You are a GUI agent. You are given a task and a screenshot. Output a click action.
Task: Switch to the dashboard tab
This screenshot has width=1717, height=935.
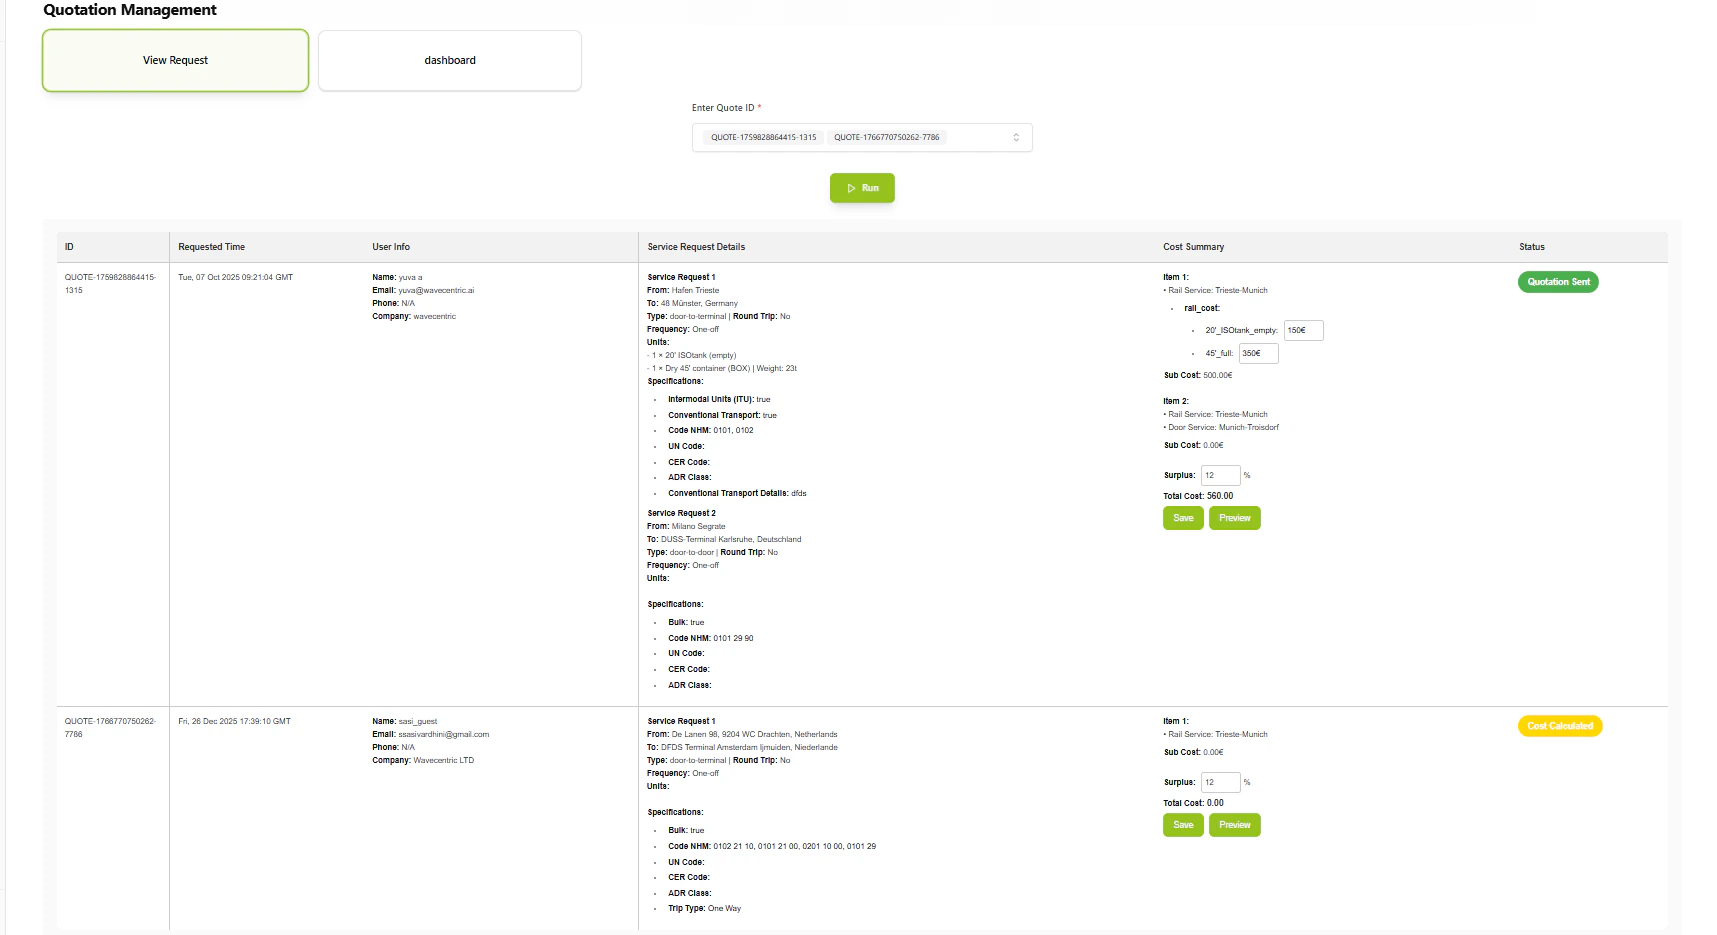tap(449, 60)
